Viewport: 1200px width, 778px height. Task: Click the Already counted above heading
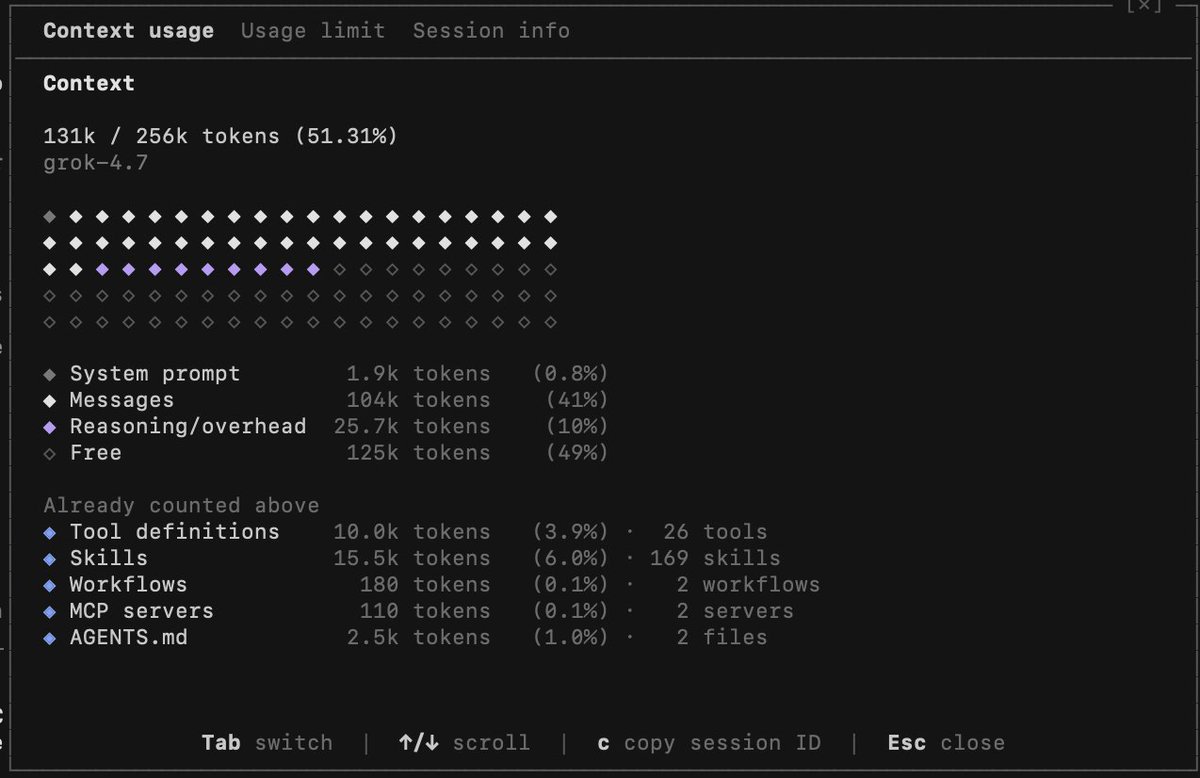[181, 505]
